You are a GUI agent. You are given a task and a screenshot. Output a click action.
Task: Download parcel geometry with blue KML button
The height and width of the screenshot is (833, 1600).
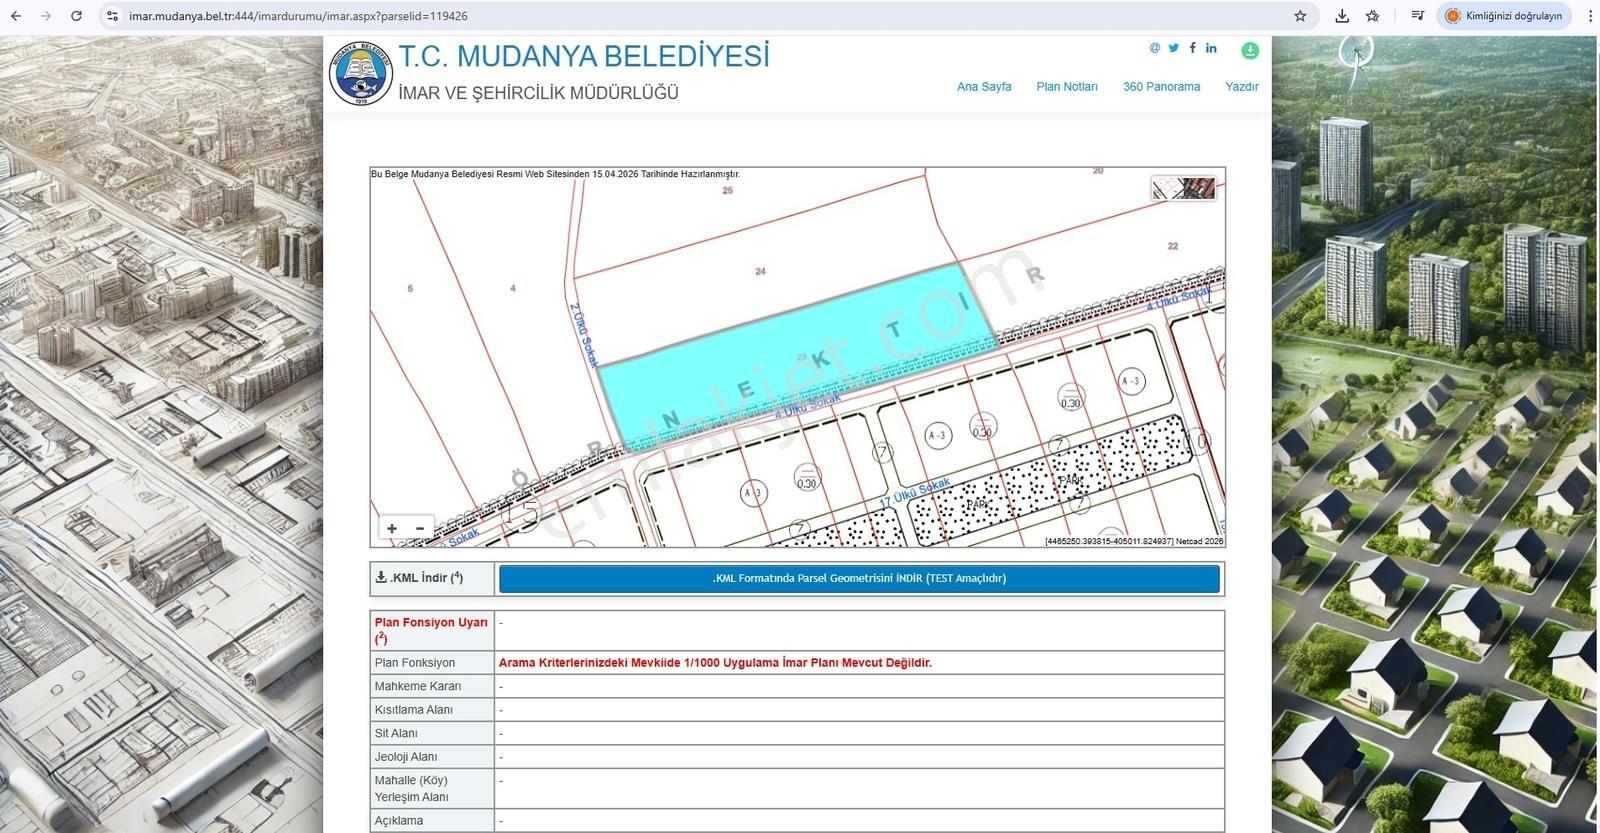pyautogui.click(x=859, y=578)
